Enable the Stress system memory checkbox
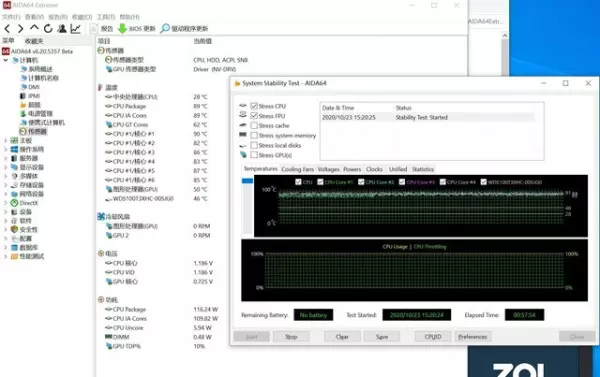The width and height of the screenshot is (600, 377). (254, 135)
